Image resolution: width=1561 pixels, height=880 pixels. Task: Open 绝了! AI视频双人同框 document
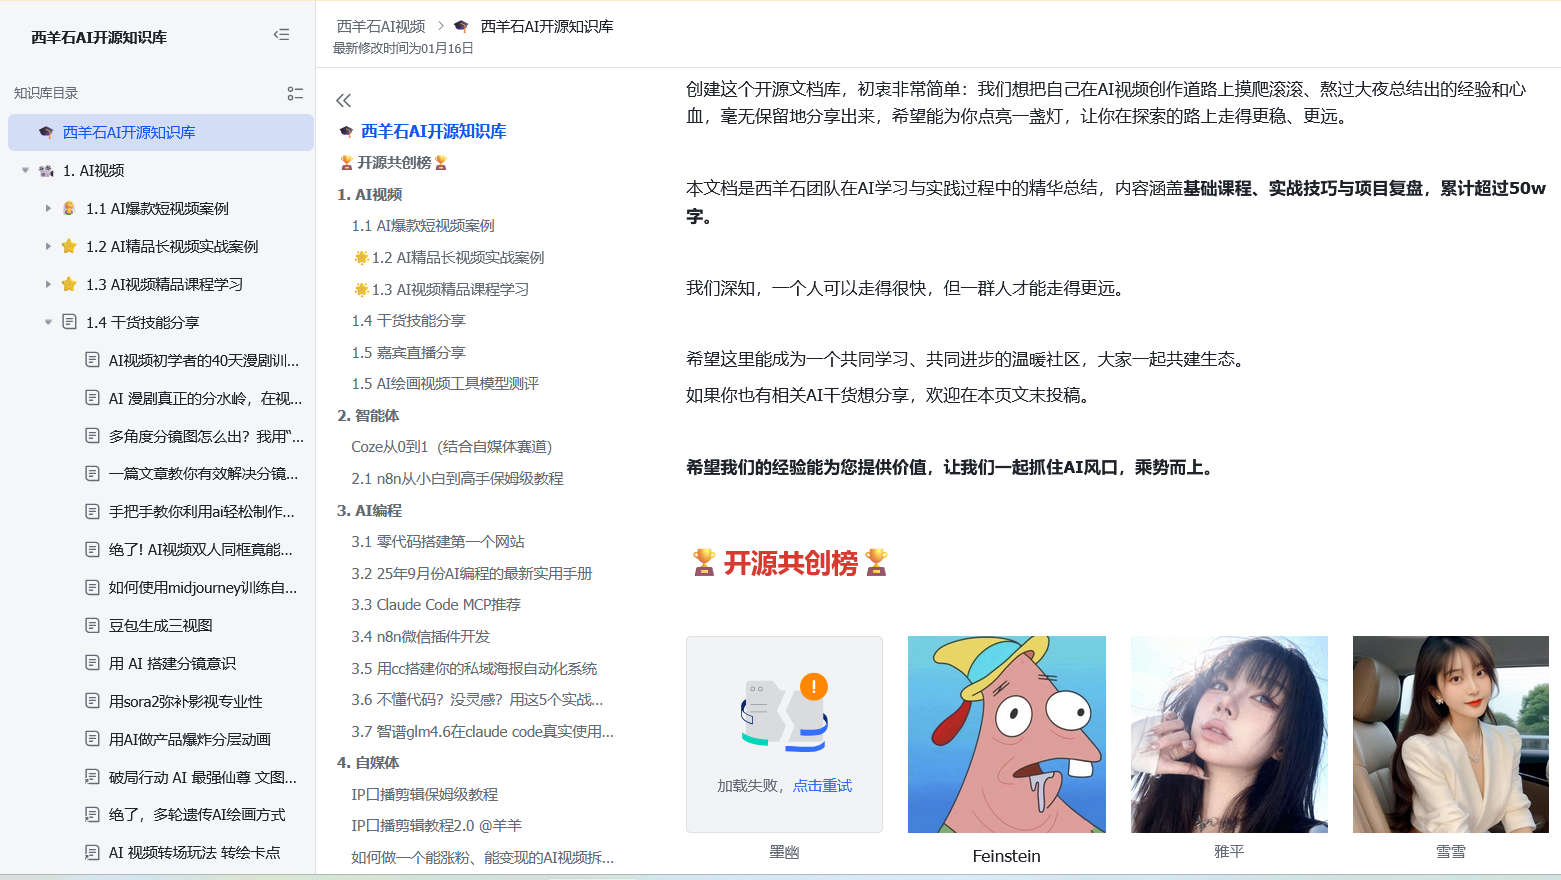pyautogui.click(x=200, y=549)
